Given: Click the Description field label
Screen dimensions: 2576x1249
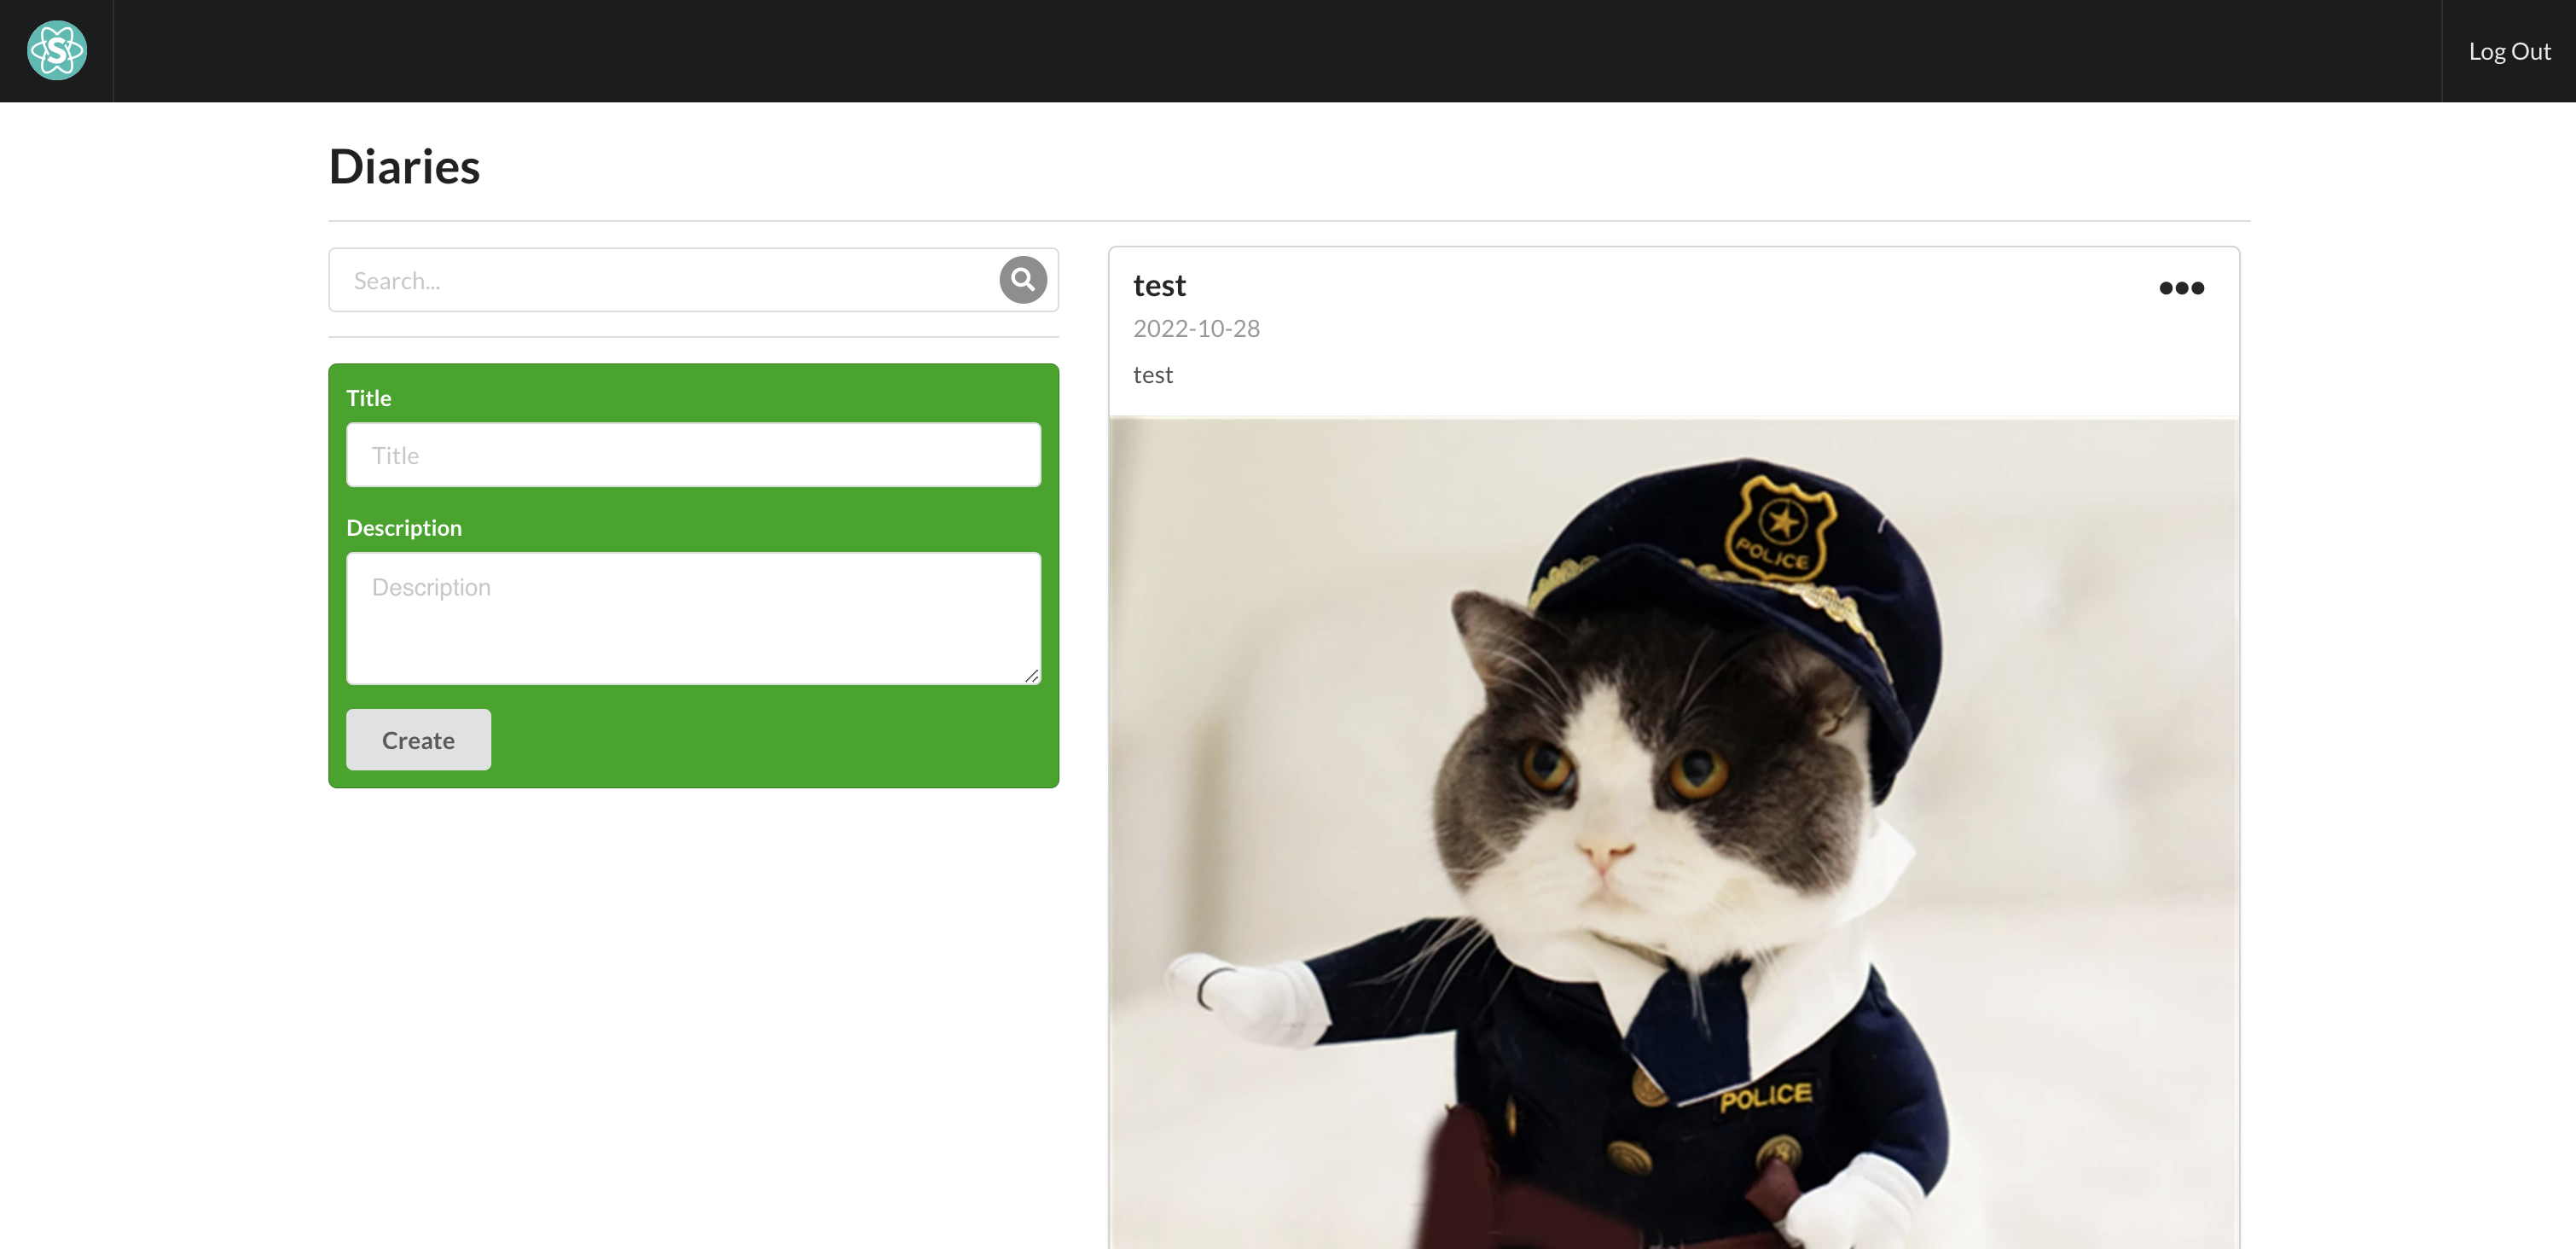Looking at the screenshot, I should pos(404,528).
